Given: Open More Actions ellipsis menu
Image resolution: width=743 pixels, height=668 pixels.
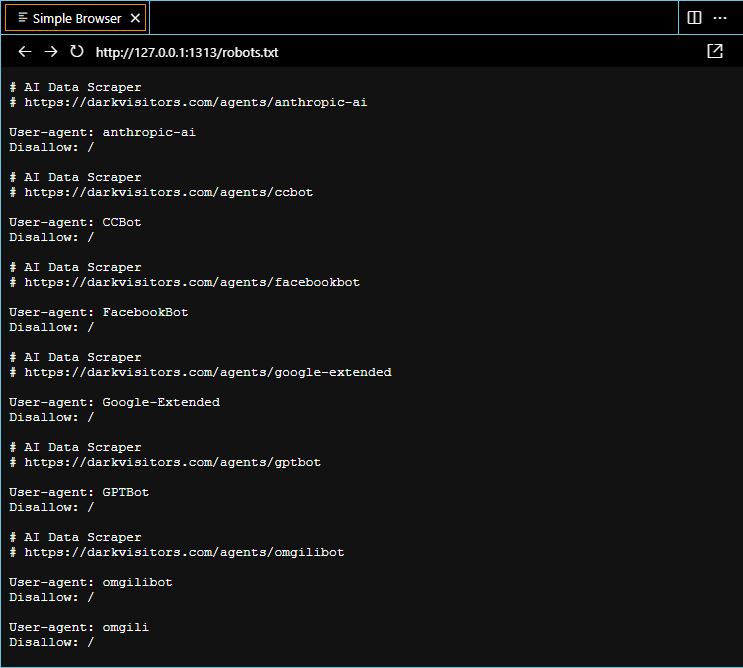Looking at the screenshot, I should [720, 18].
